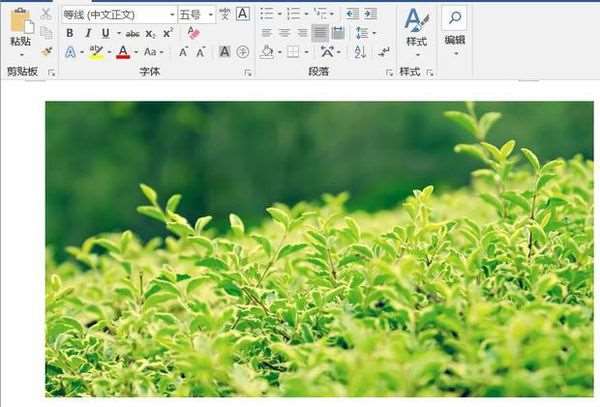
Task: Toggle Bold formatting
Action: tap(70, 33)
